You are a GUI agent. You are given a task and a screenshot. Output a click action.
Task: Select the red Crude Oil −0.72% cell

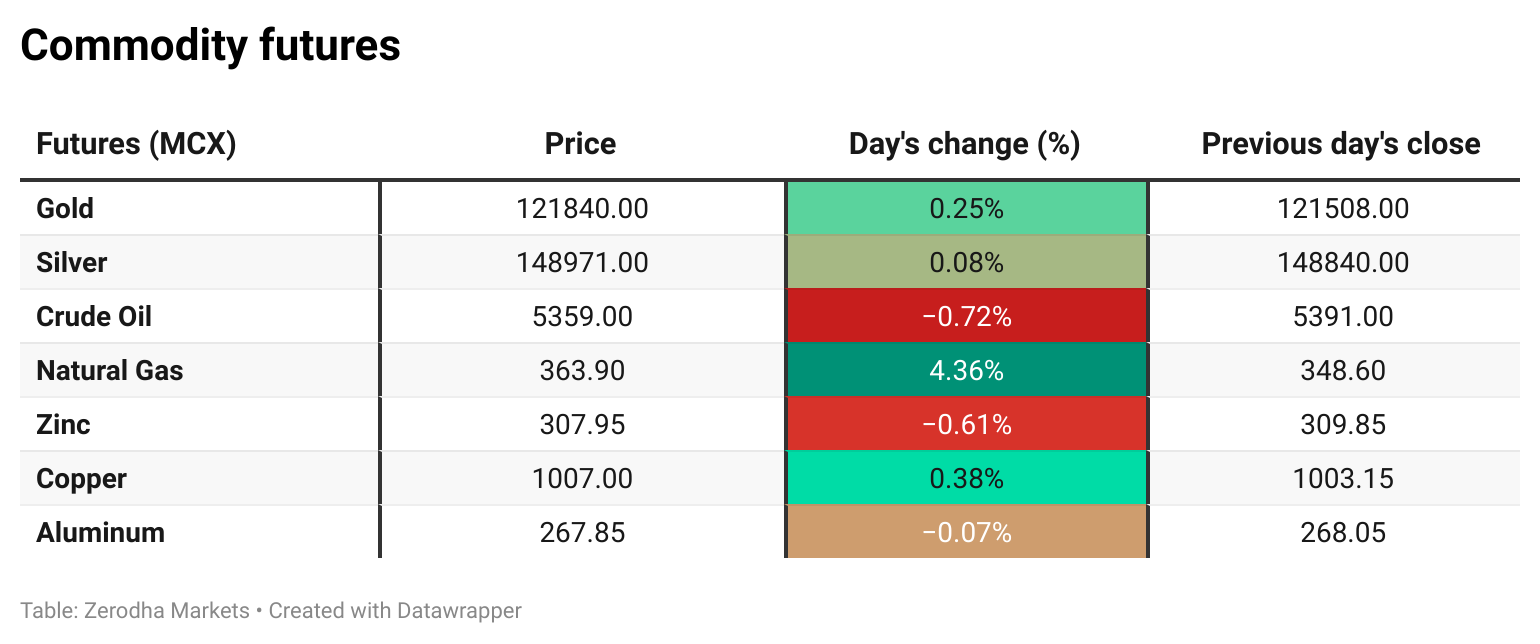point(966,317)
